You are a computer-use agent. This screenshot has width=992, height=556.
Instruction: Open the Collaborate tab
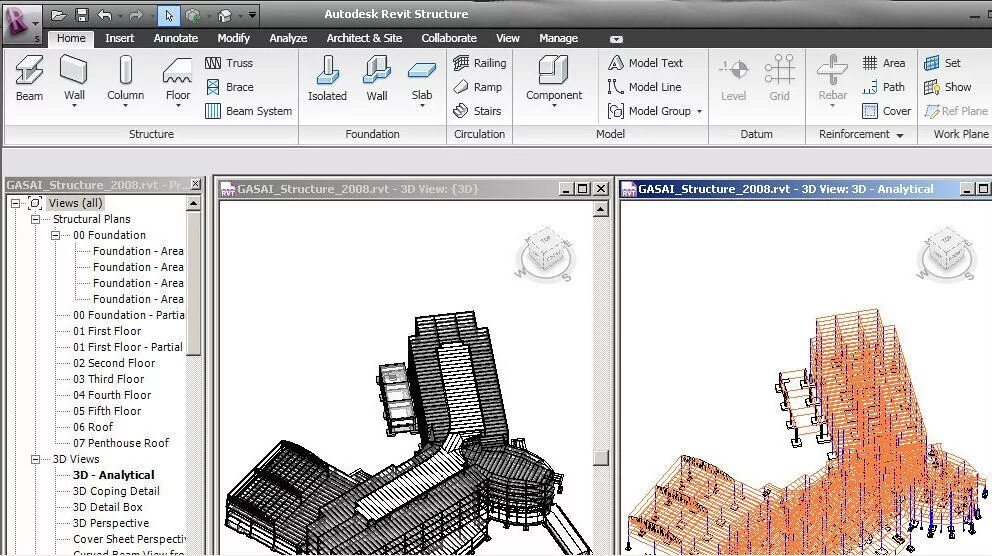click(x=449, y=38)
